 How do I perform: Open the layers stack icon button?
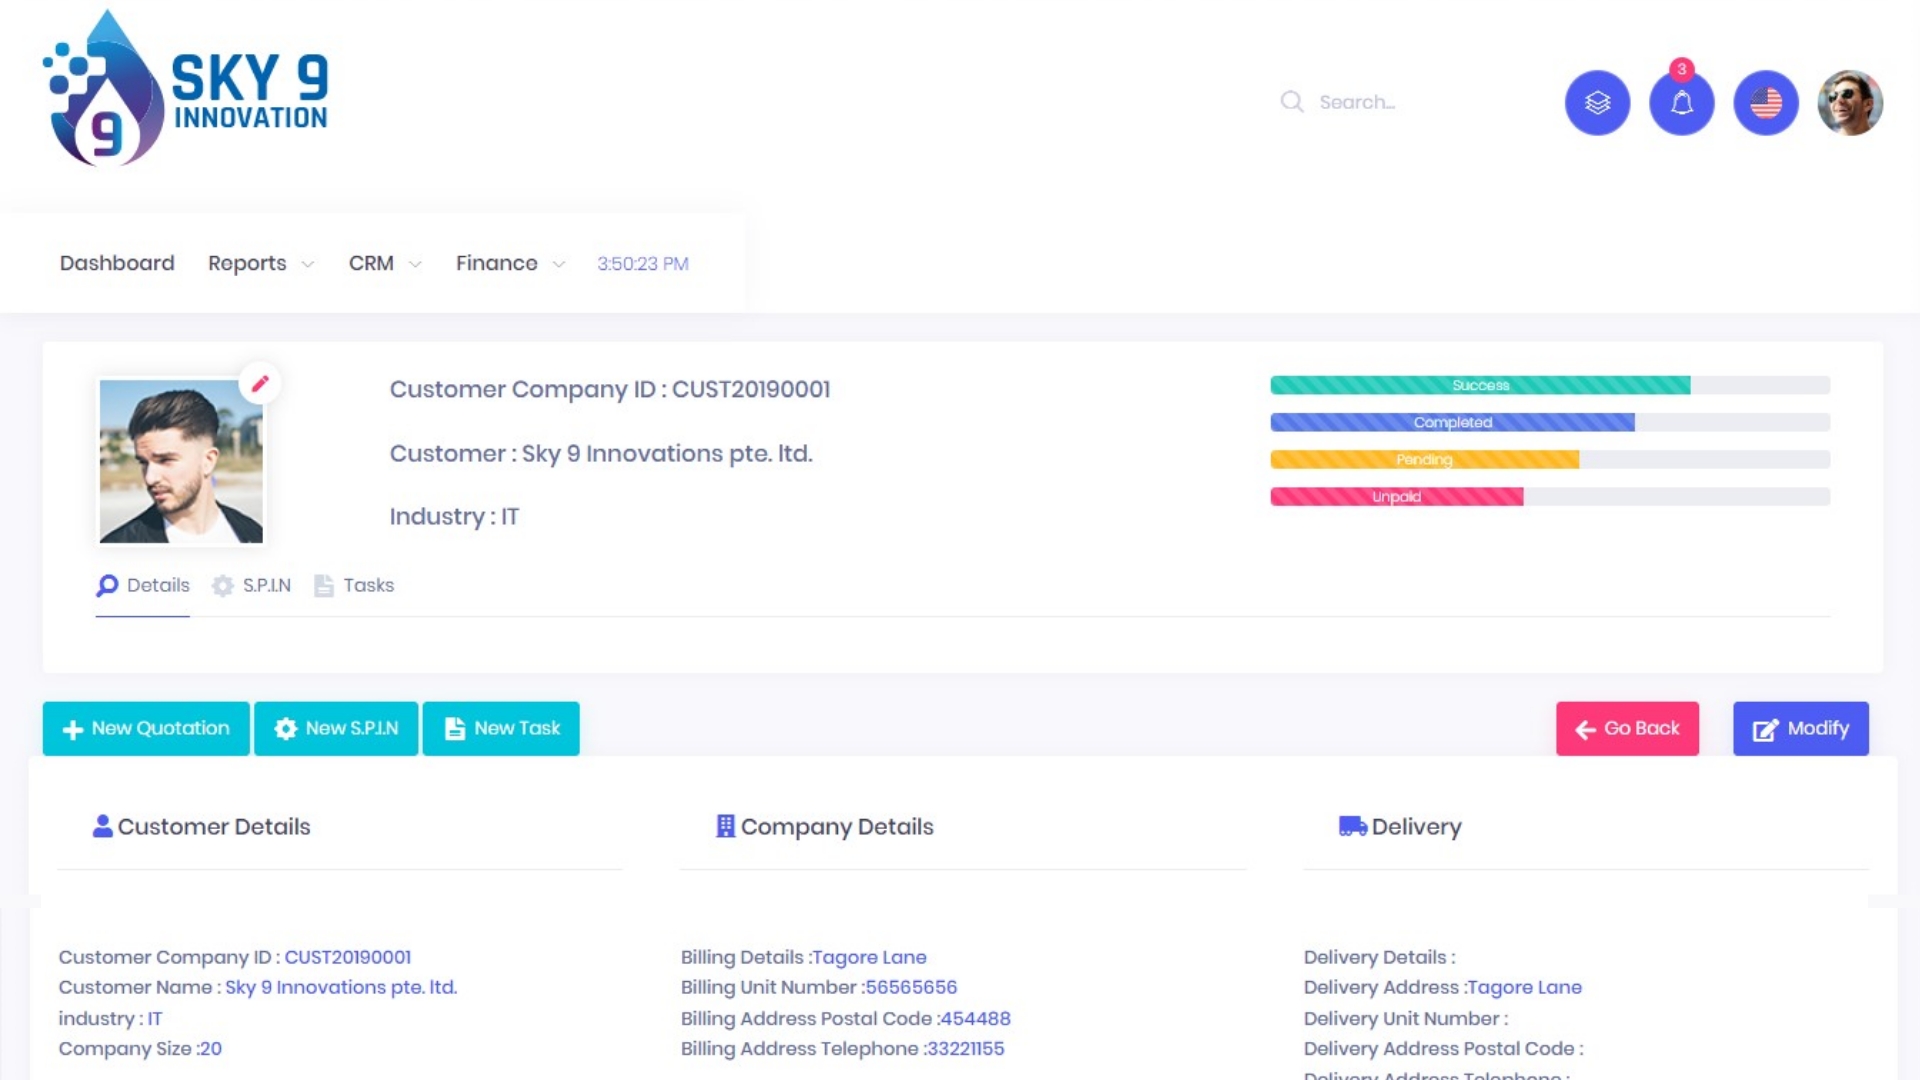point(1597,102)
